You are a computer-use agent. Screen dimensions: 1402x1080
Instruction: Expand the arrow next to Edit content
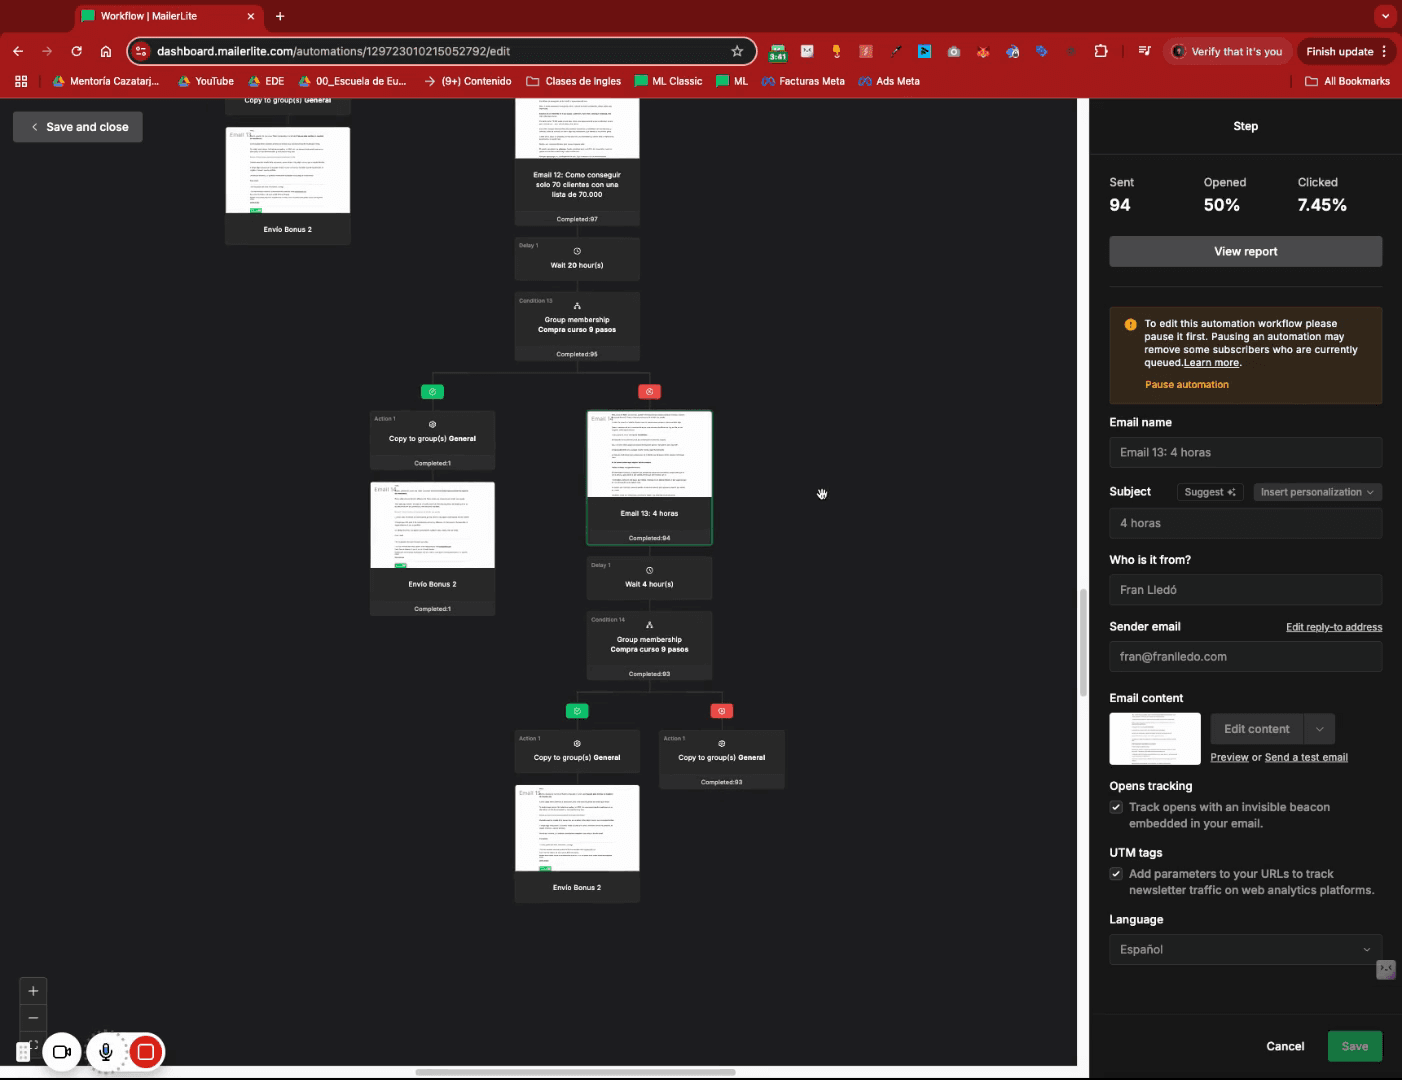1320,729
